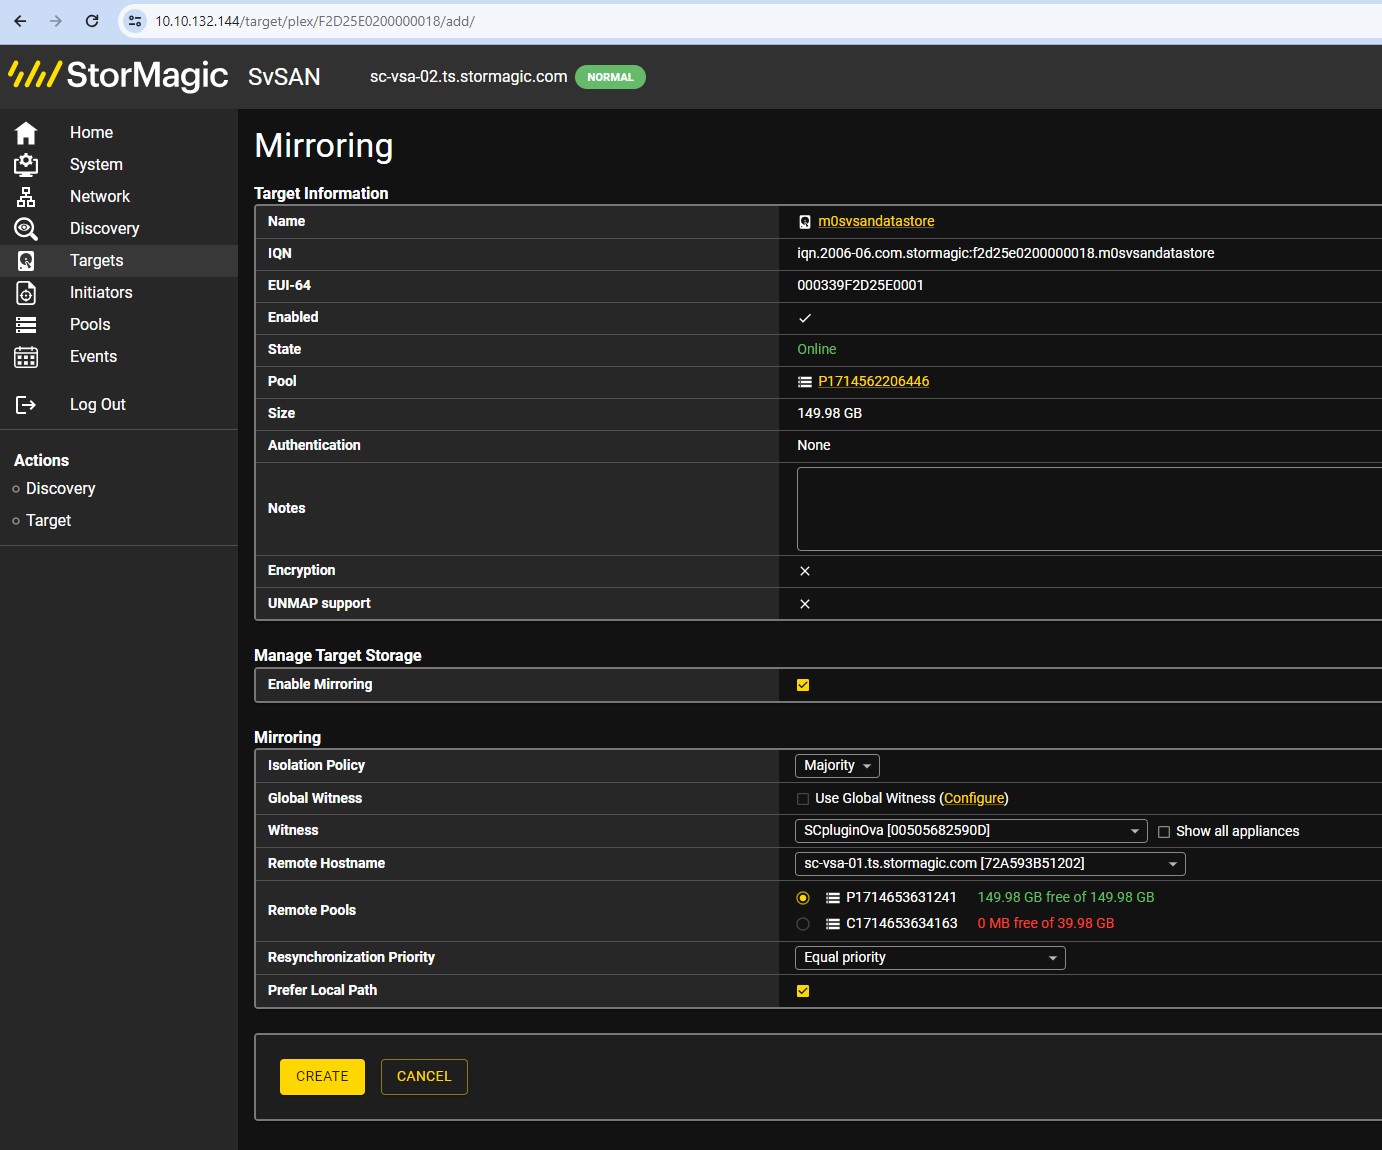Click the Online state value
The image size is (1382, 1150).
click(x=816, y=350)
